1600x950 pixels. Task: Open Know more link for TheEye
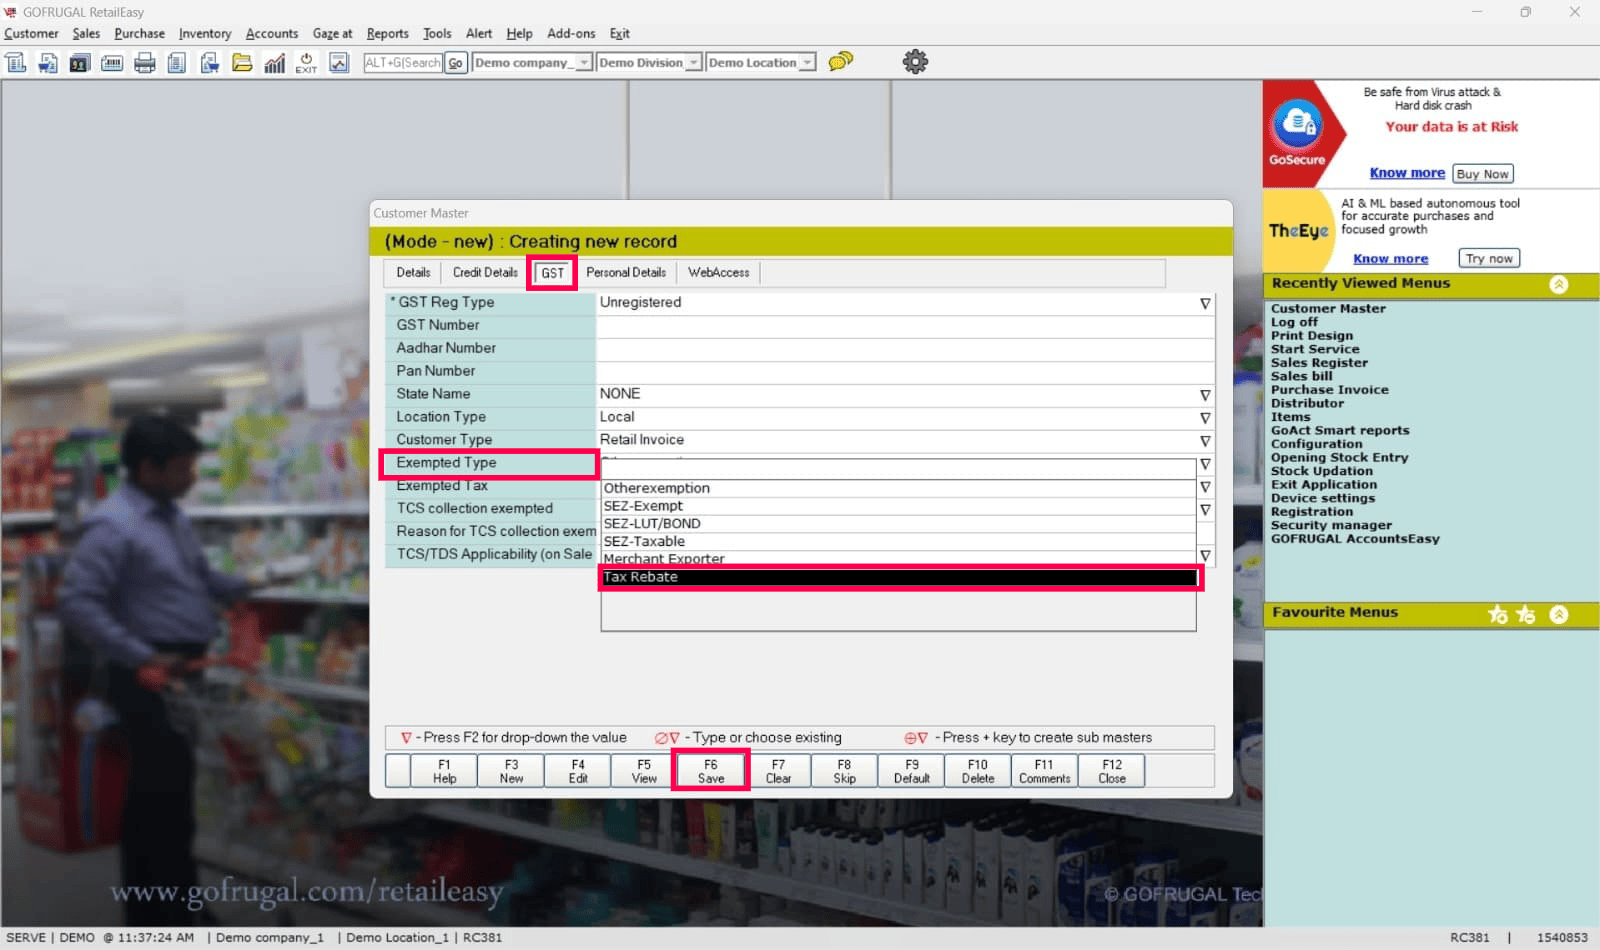1390,259
